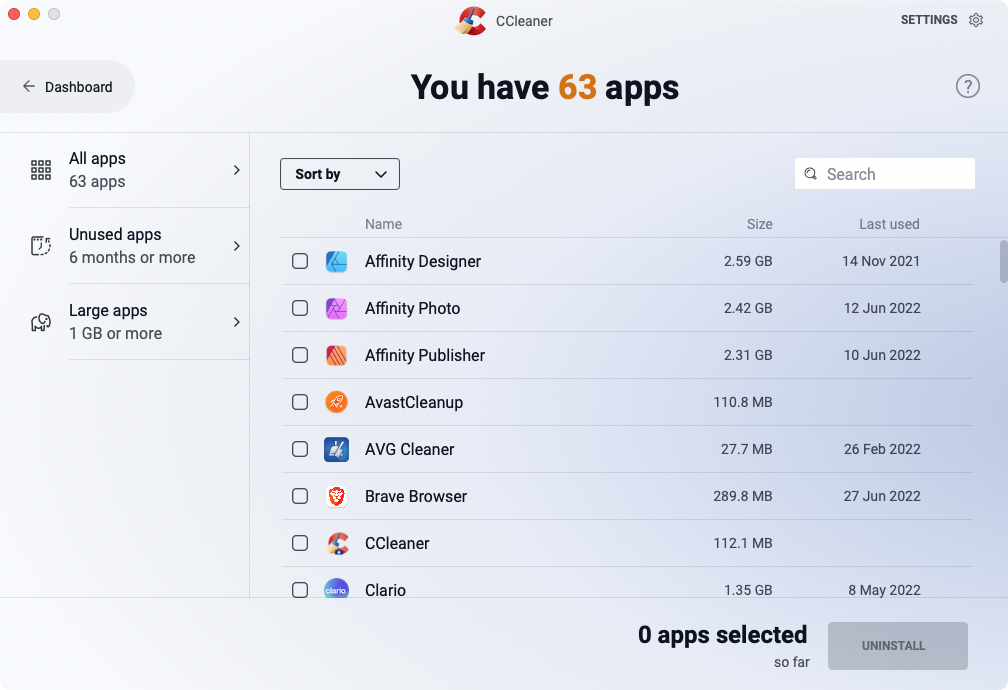Click the CCleaner logo in the title bar
1008x690 pixels.
point(471,21)
